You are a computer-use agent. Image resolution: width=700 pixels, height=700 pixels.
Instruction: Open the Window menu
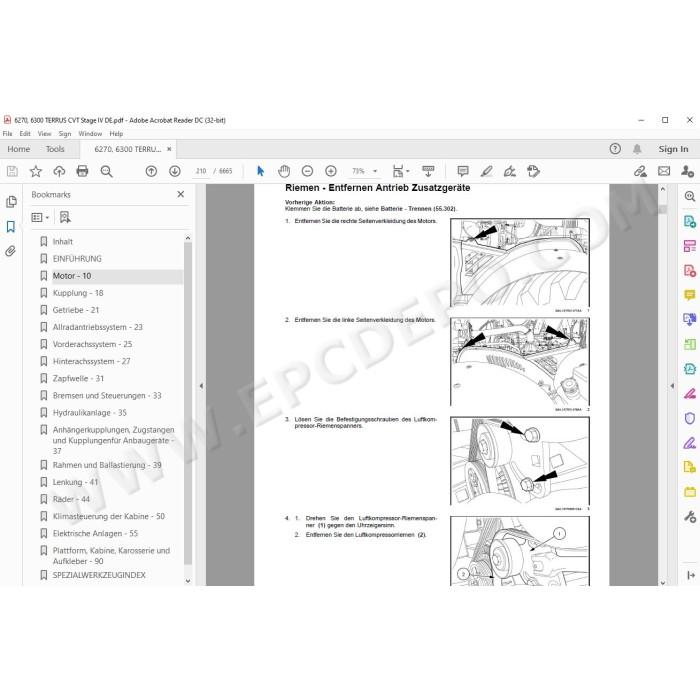click(90, 133)
